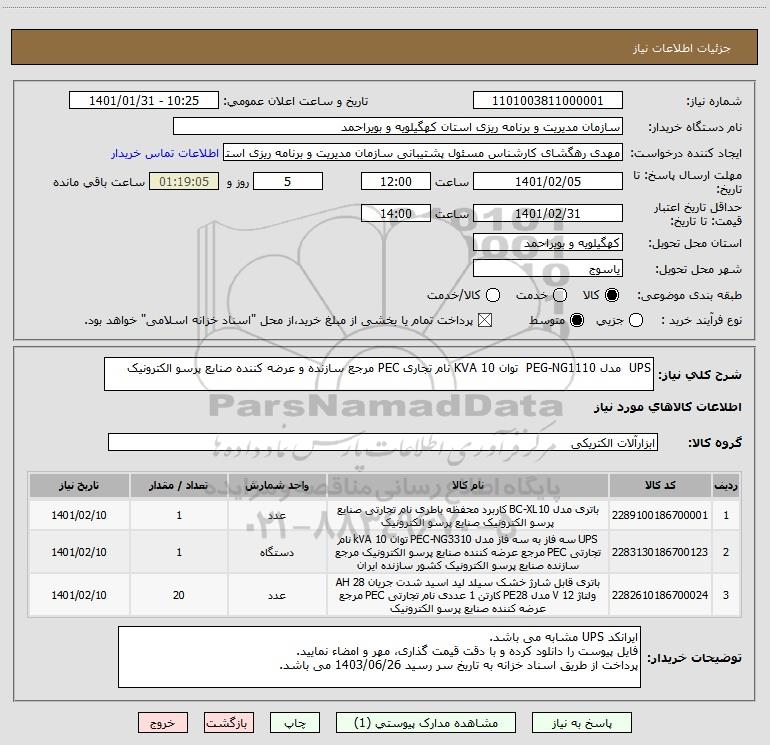Click the validity time field 14:00
The height and width of the screenshot is (745, 770).
click(396, 214)
